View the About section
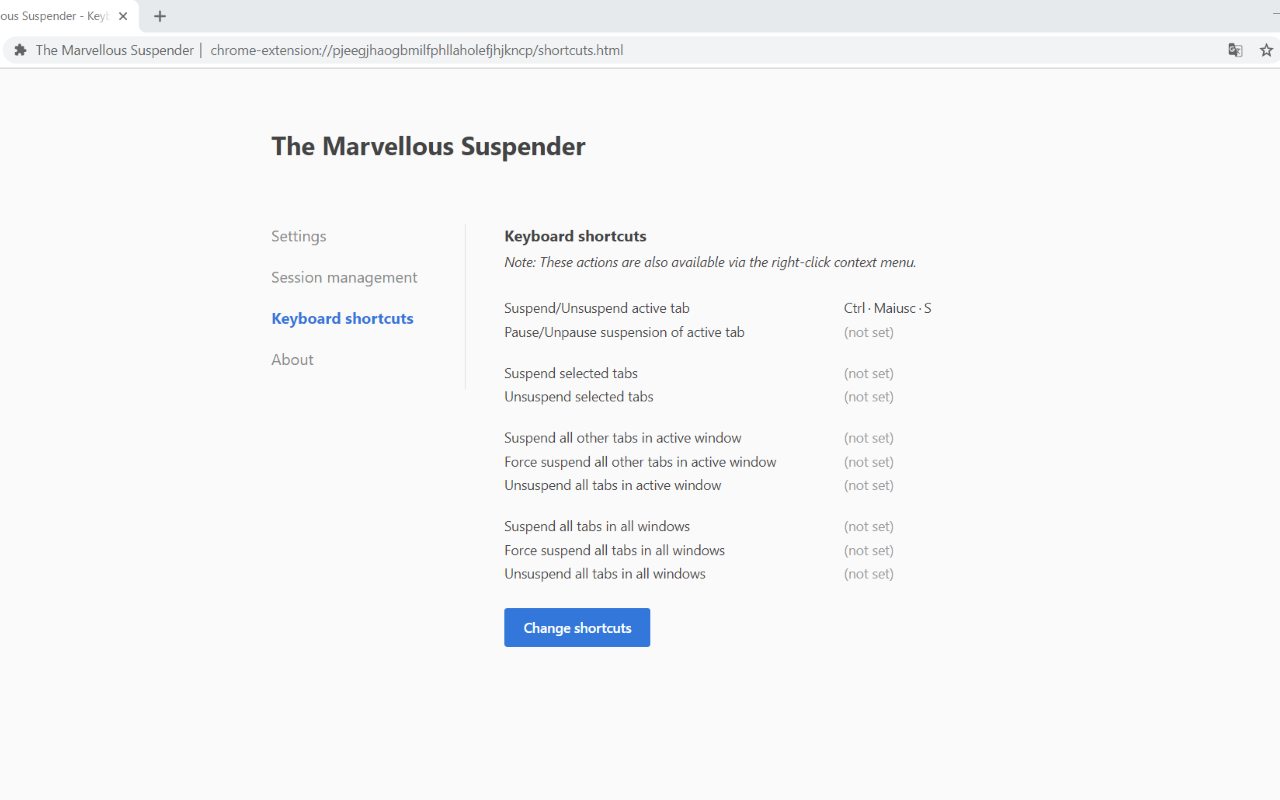 point(292,359)
